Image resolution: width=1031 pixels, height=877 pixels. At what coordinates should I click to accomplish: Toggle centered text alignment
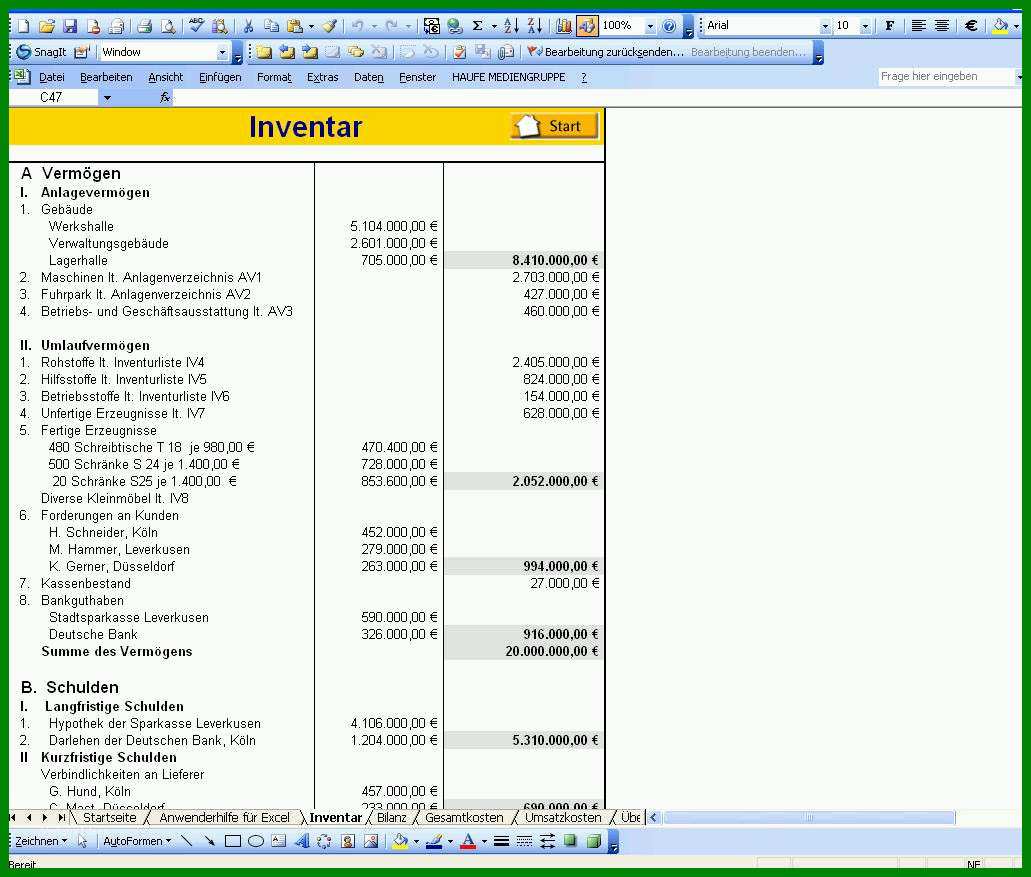942,26
